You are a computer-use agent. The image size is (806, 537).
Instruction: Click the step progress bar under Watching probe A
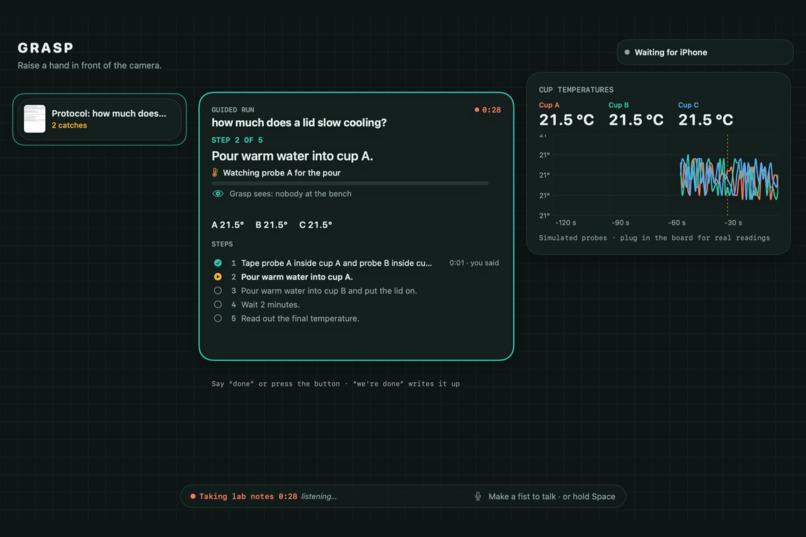[x=350, y=183]
